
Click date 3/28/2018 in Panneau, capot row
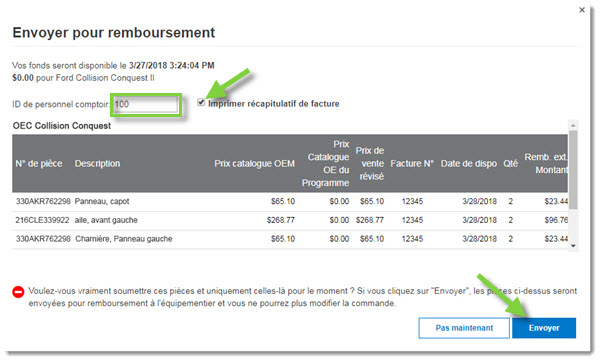pos(479,201)
